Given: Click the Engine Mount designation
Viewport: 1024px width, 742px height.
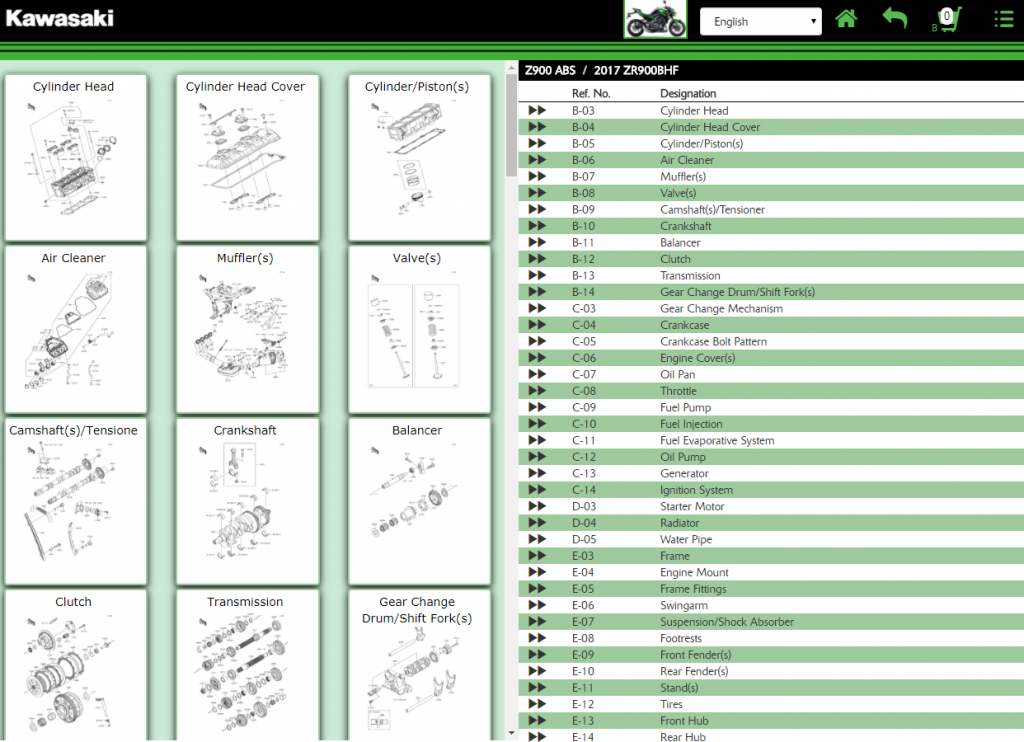Looking at the screenshot, I should (694, 572).
